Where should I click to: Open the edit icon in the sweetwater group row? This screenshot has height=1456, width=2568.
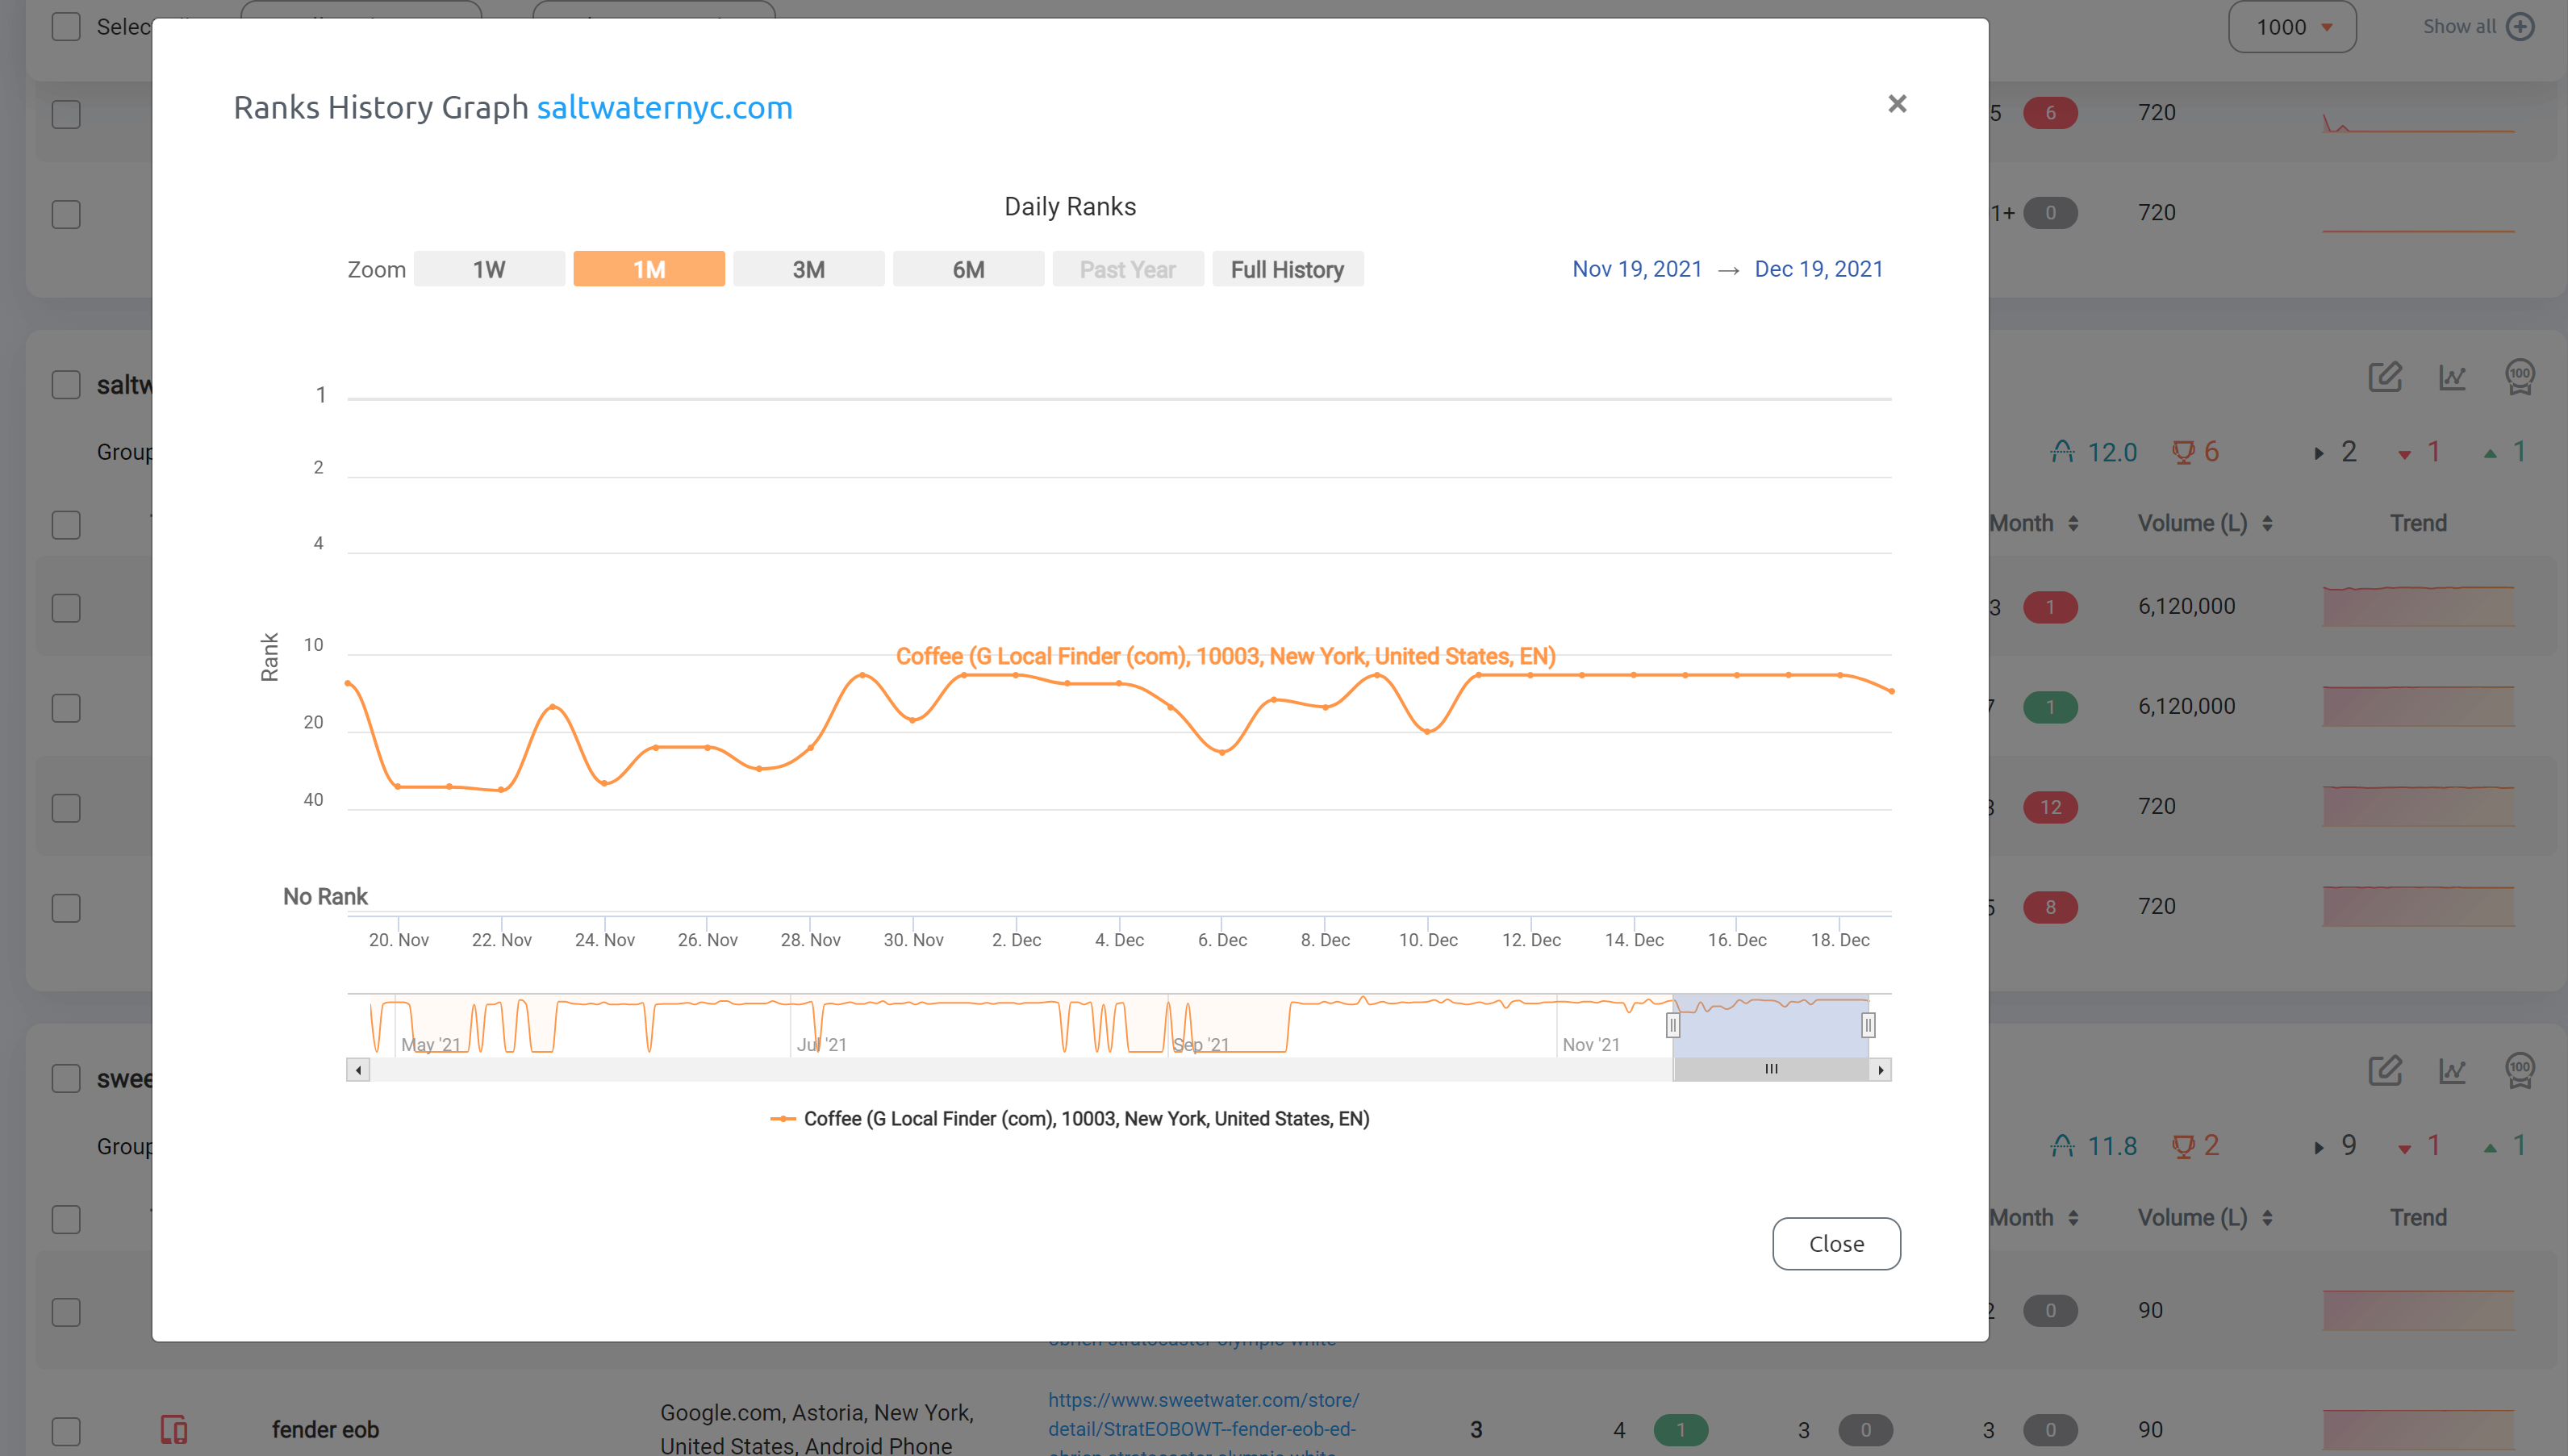point(2386,1071)
